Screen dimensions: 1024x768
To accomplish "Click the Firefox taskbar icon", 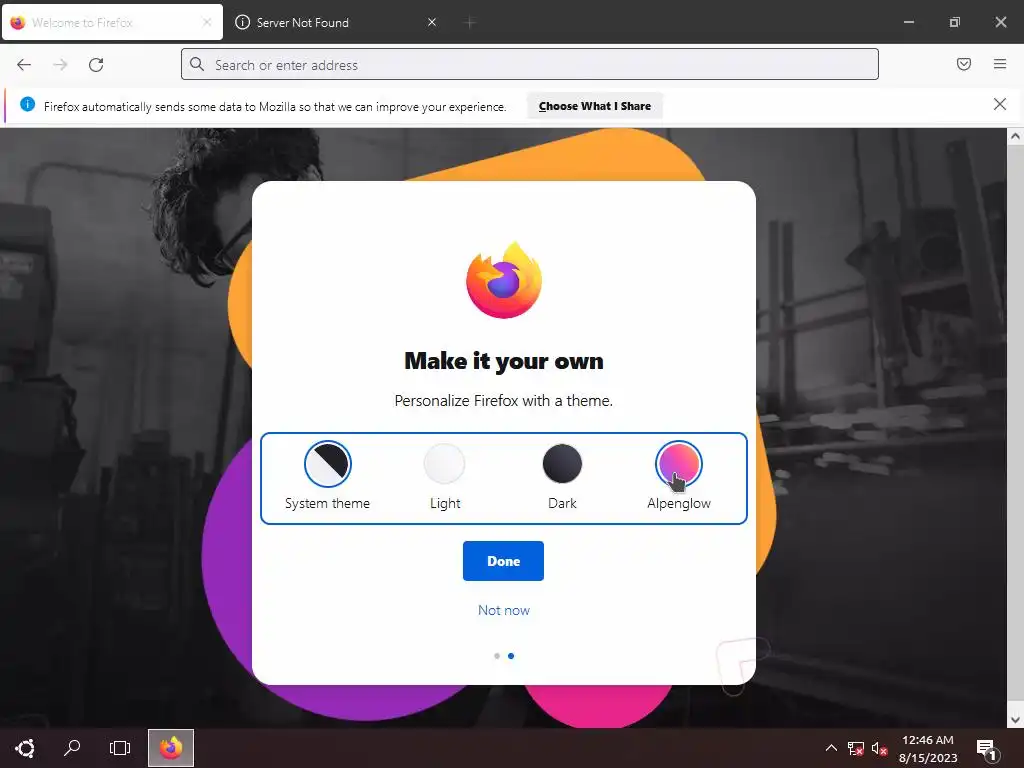I will (171, 748).
